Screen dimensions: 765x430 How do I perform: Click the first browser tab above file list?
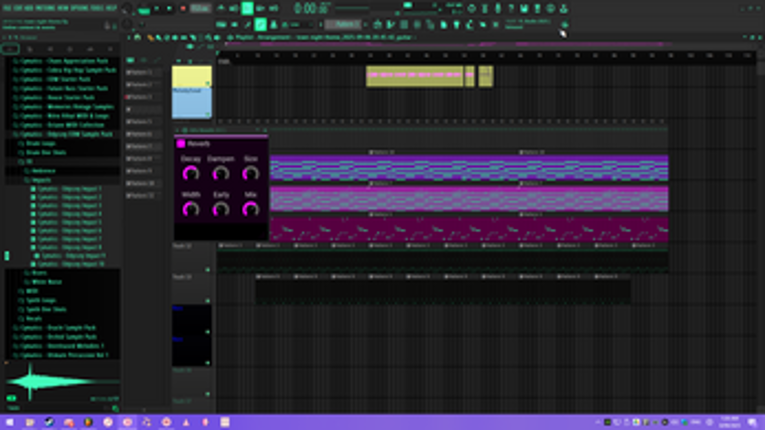coord(10,49)
